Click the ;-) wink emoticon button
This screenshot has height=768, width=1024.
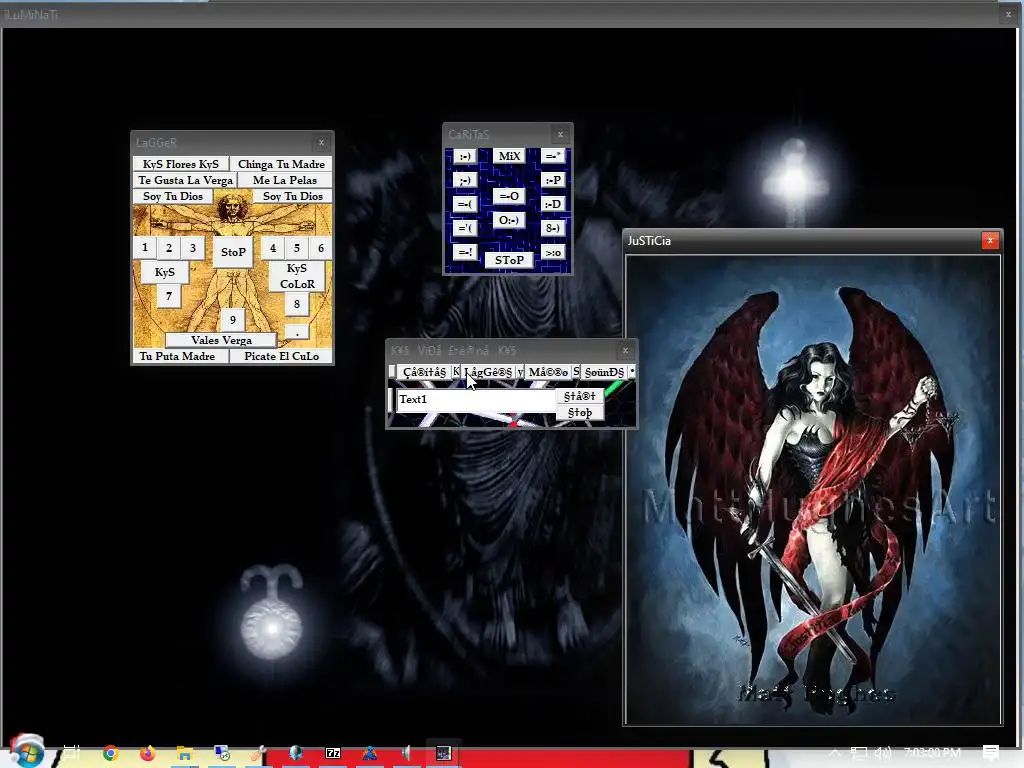(x=464, y=180)
